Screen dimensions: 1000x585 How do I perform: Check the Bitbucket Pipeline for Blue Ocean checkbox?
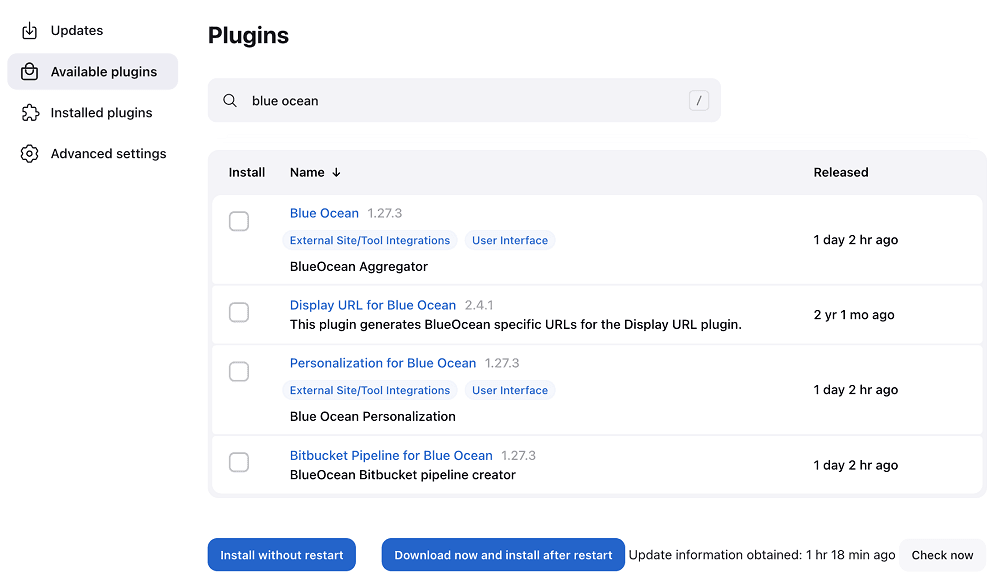click(239, 462)
